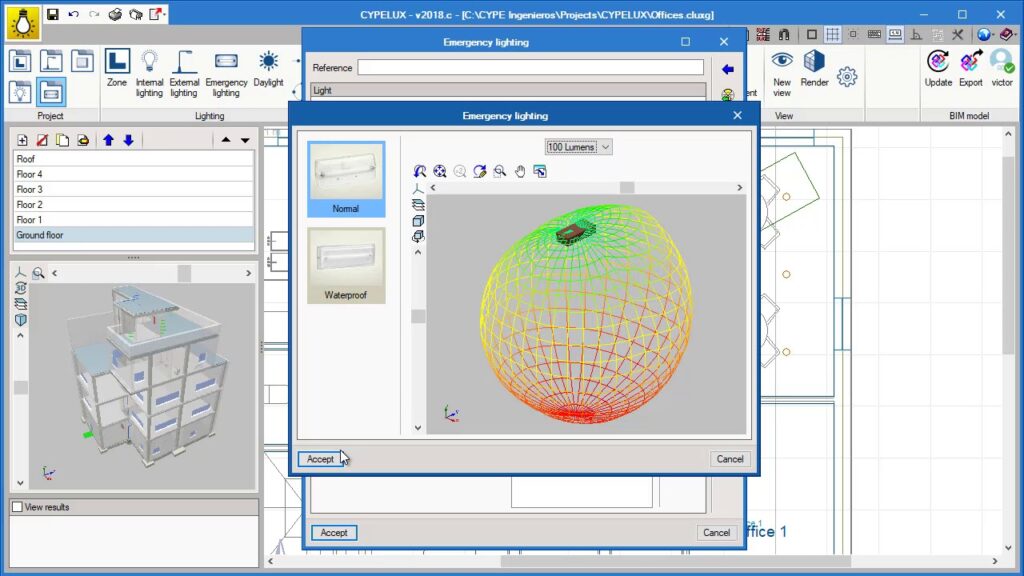Select the Waterproof luminaire thumbnail

(x=346, y=266)
